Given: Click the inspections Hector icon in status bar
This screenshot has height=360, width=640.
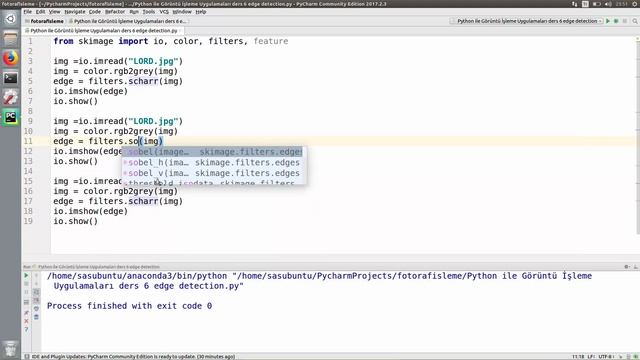Looking at the screenshot, I should tap(629, 356).
